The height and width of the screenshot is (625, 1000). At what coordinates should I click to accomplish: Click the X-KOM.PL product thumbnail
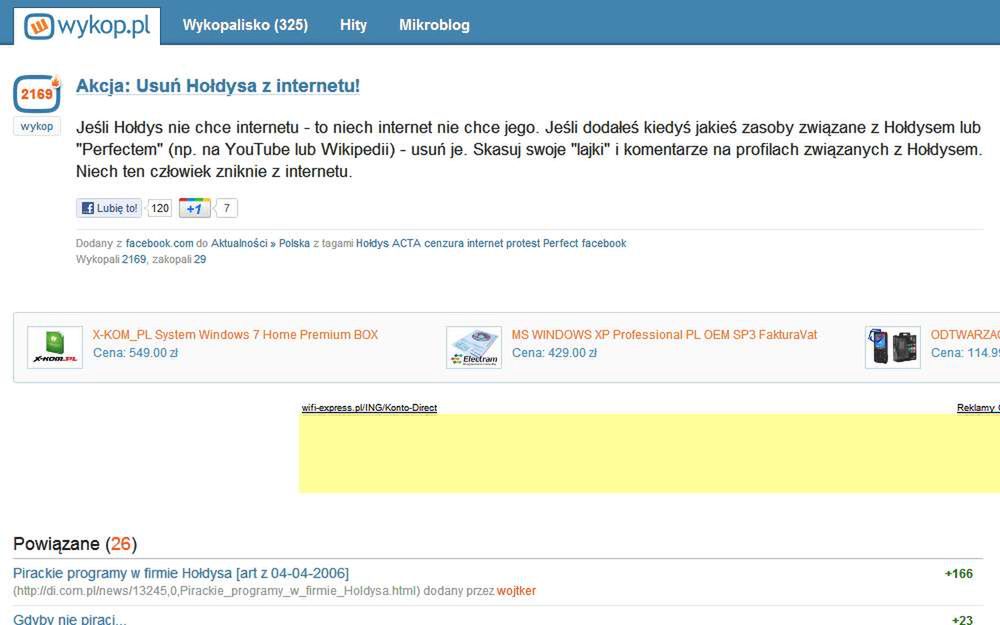pos(55,348)
